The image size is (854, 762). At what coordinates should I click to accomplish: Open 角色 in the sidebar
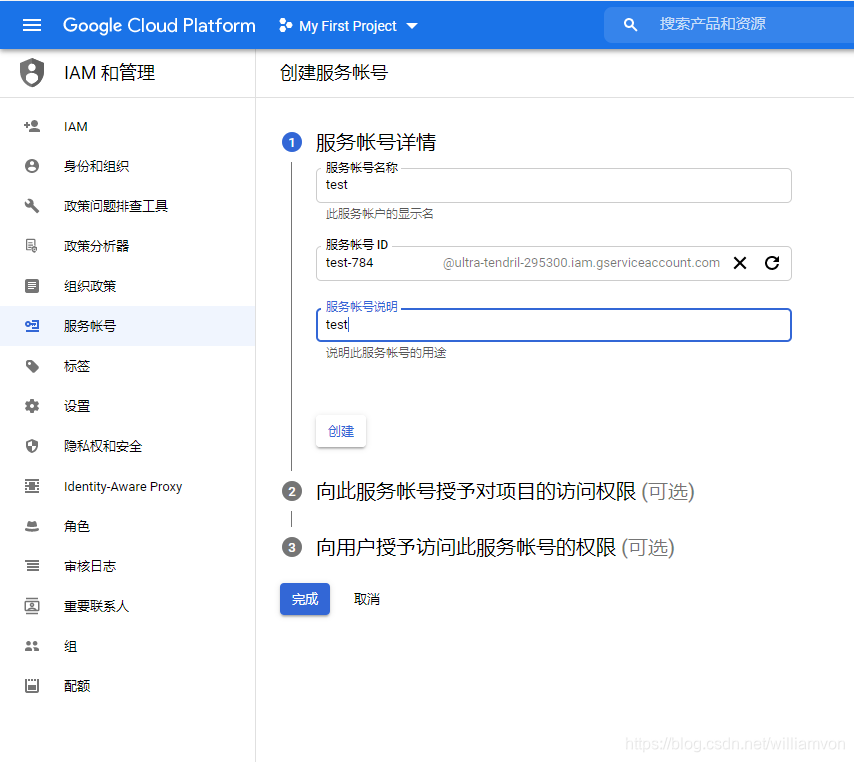127,526
